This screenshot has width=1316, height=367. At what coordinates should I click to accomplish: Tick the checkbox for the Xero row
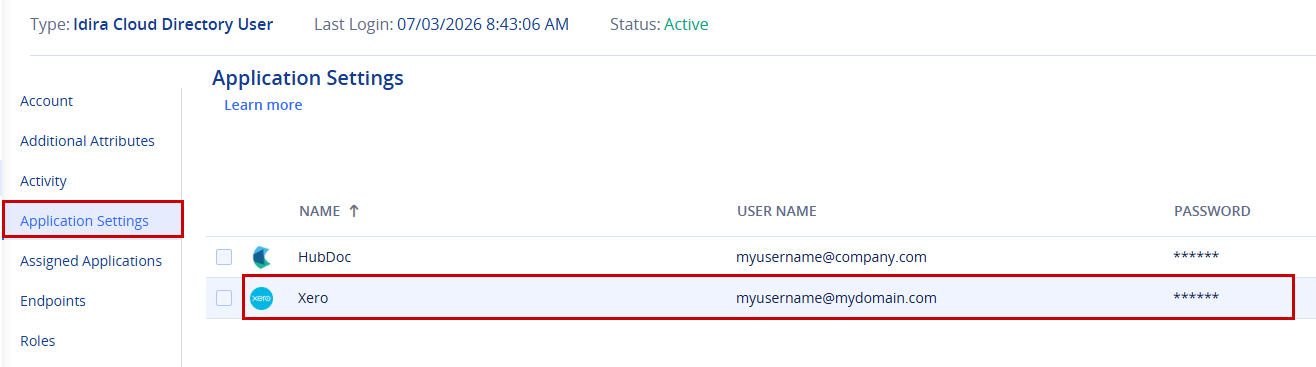click(x=224, y=298)
